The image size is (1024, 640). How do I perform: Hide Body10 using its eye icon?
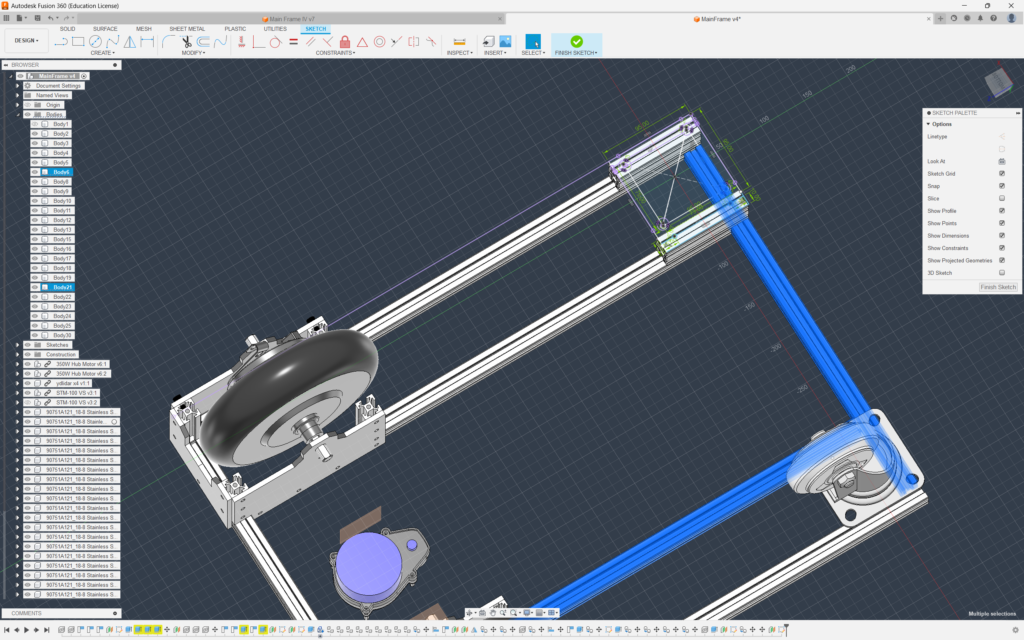(x=34, y=201)
